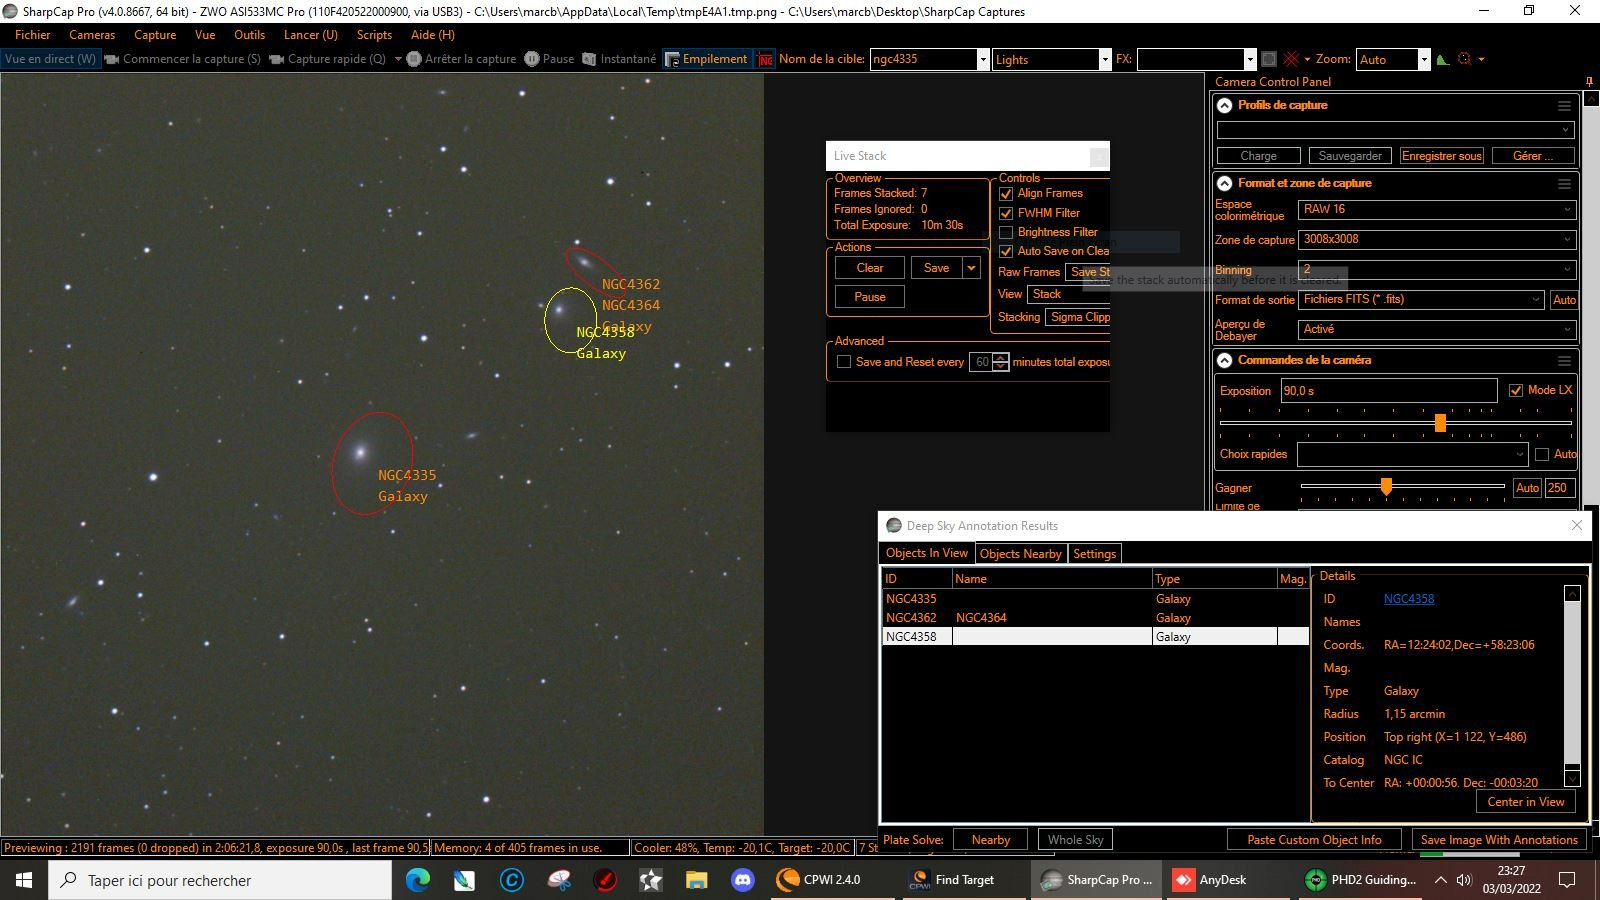The width and height of the screenshot is (1600, 900).
Task: Pause the capture from the toolbar
Action: (550, 59)
